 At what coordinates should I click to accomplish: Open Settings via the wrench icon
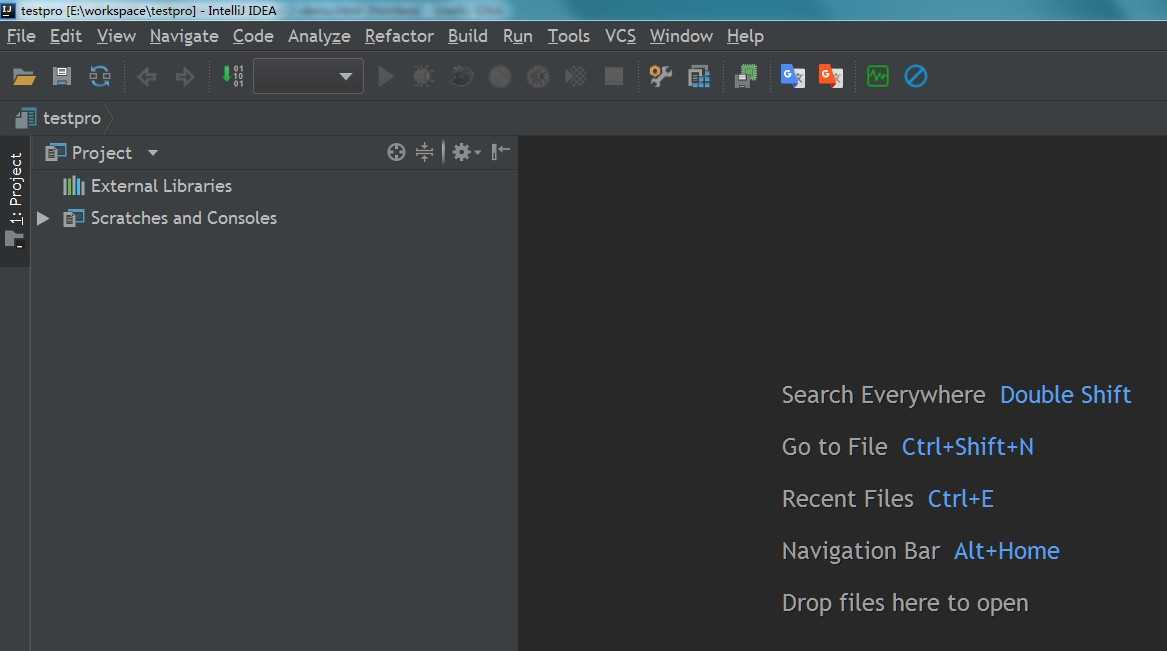(x=660, y=76)
